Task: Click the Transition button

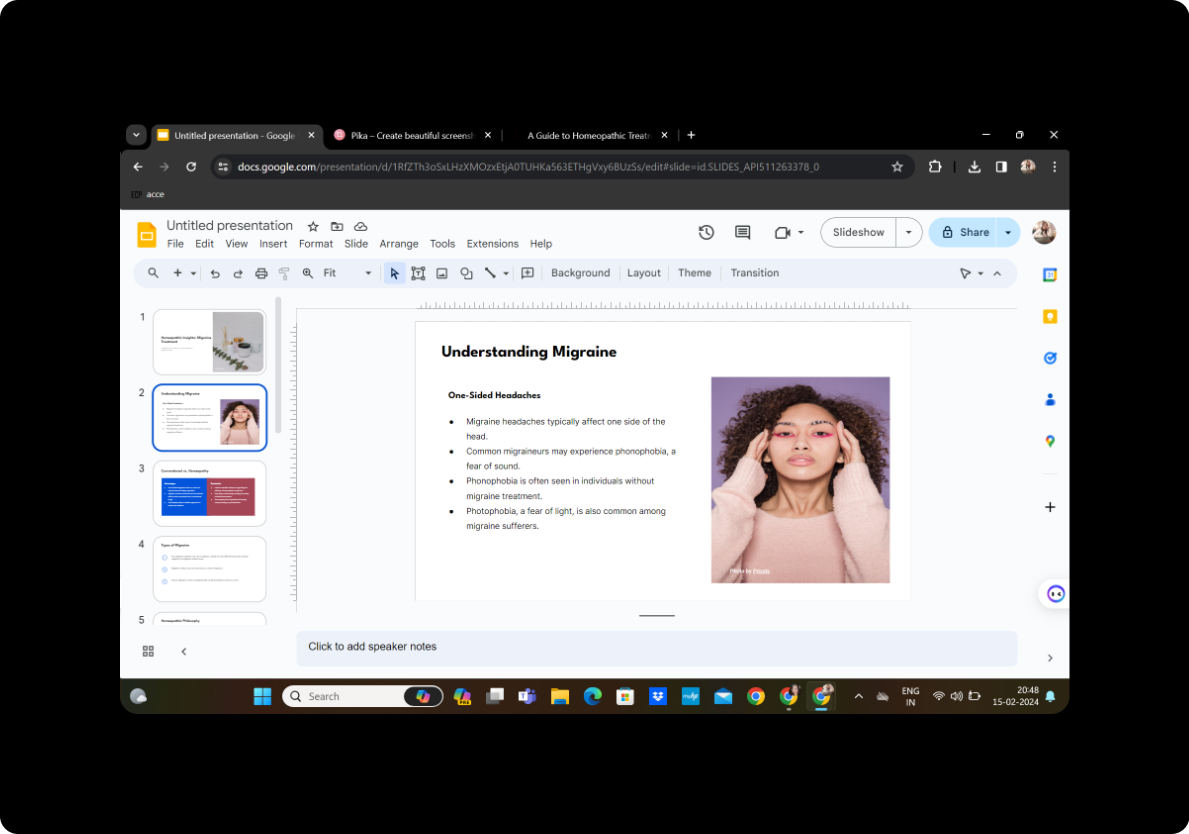Action: 754,273
